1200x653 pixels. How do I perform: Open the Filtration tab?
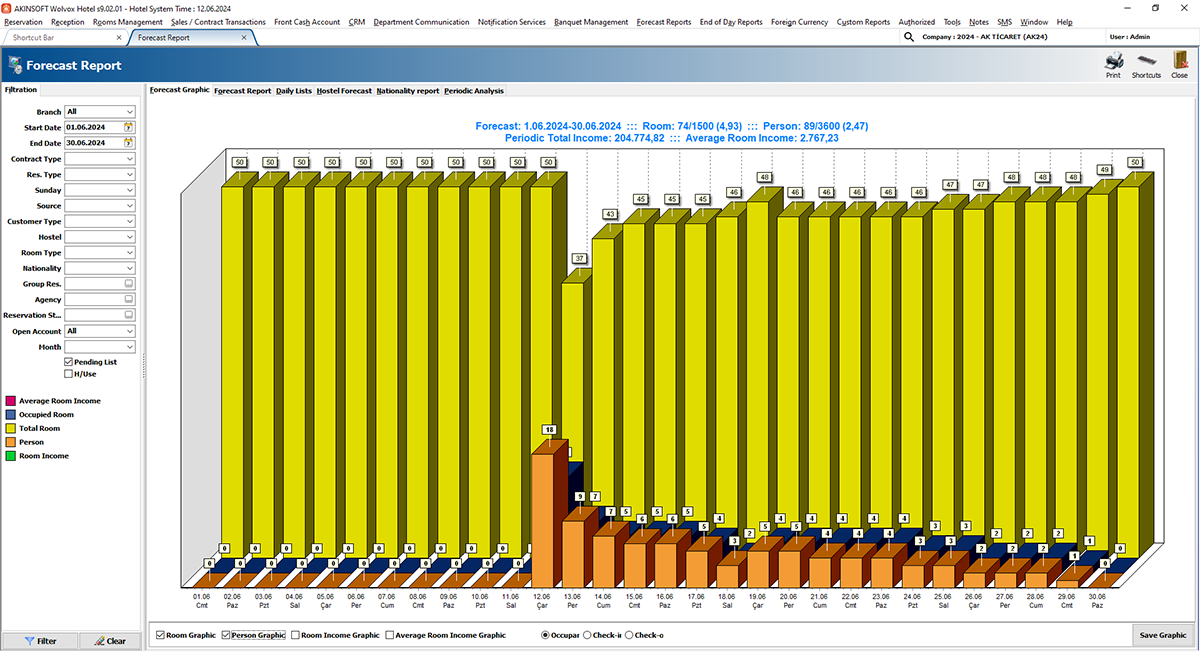click(21, 90)
